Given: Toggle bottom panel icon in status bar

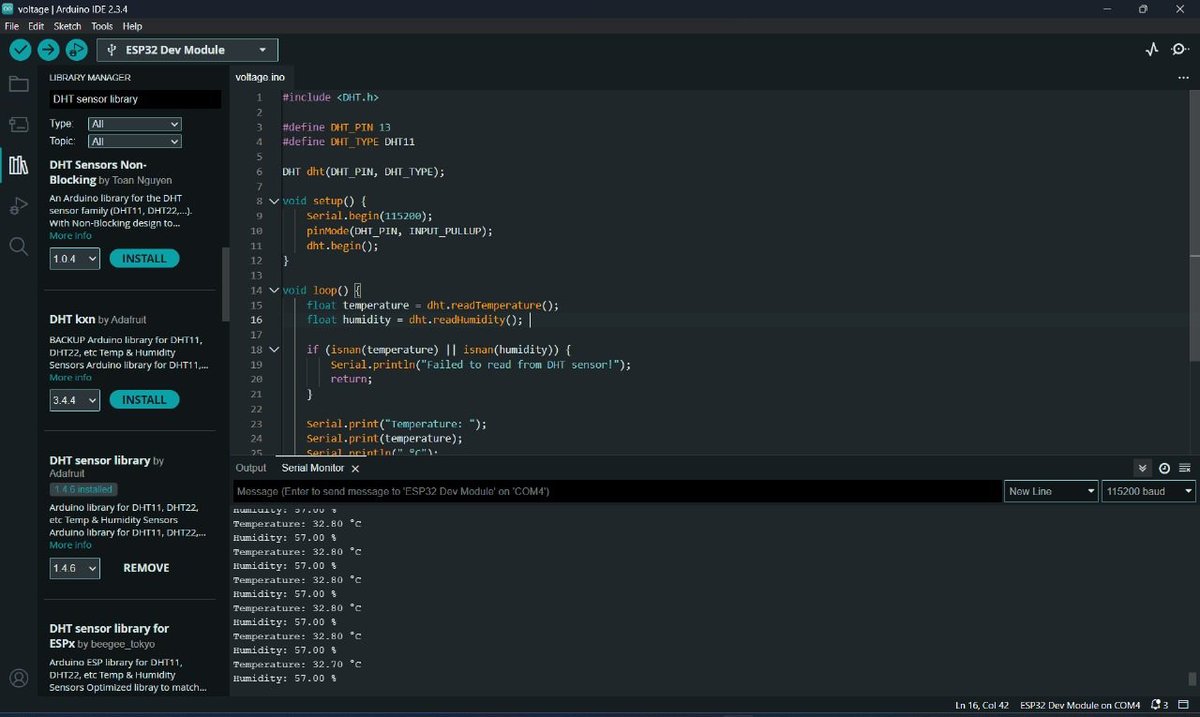Looking at the screenshot, I should [x=1183, y=705].
